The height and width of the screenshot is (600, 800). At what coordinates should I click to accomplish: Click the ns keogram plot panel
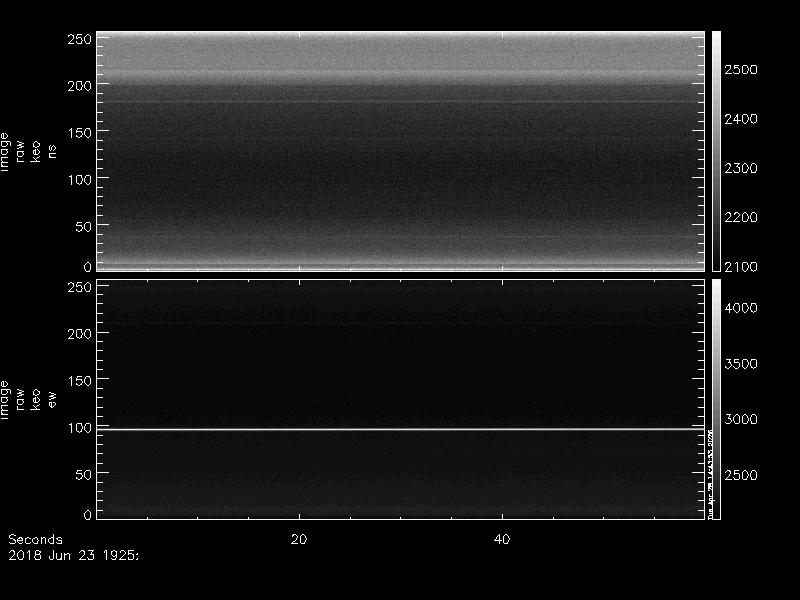tap(401, 152)
